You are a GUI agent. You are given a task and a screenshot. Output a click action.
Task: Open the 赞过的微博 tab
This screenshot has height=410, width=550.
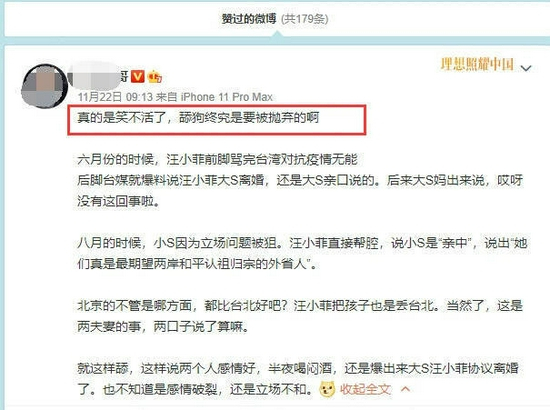249,19
